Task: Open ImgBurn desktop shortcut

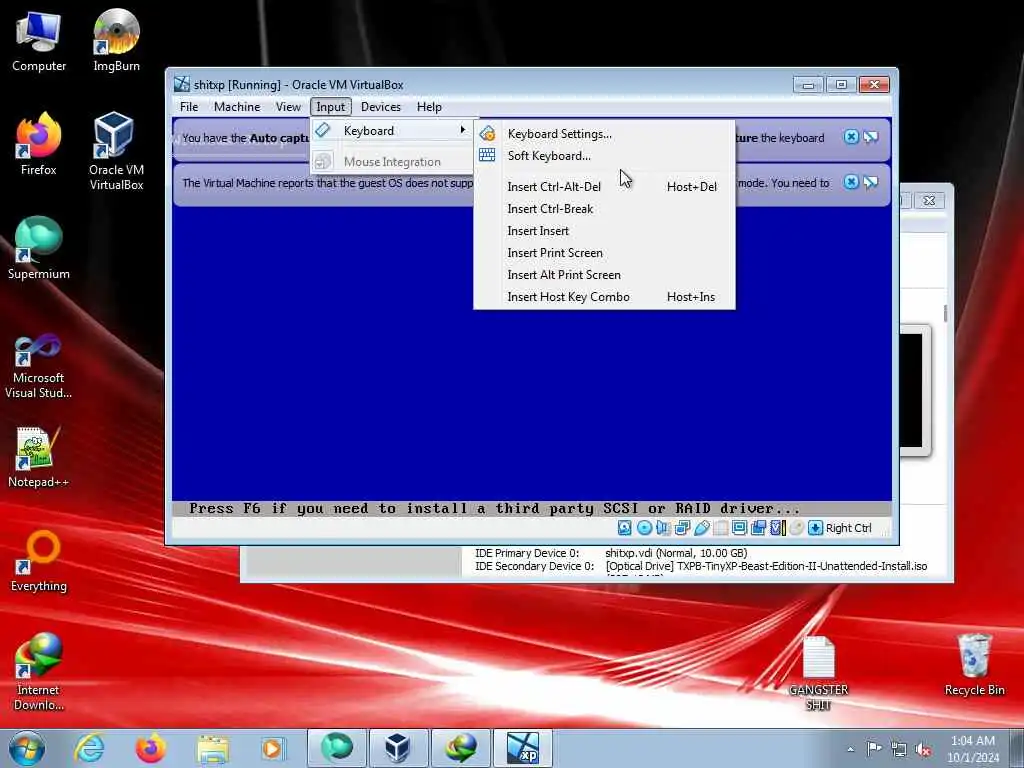Action: (116, 41)
